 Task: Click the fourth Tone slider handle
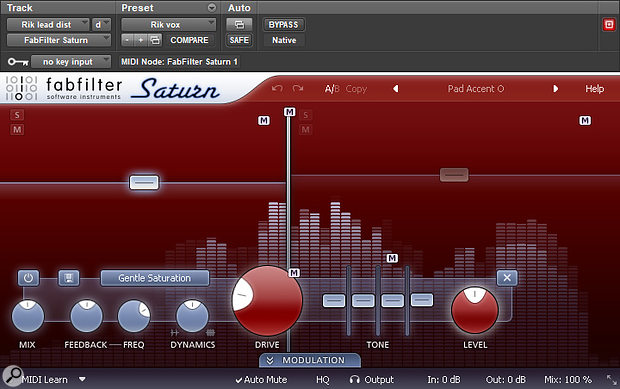pyautogui.click(x=422, y=300)
